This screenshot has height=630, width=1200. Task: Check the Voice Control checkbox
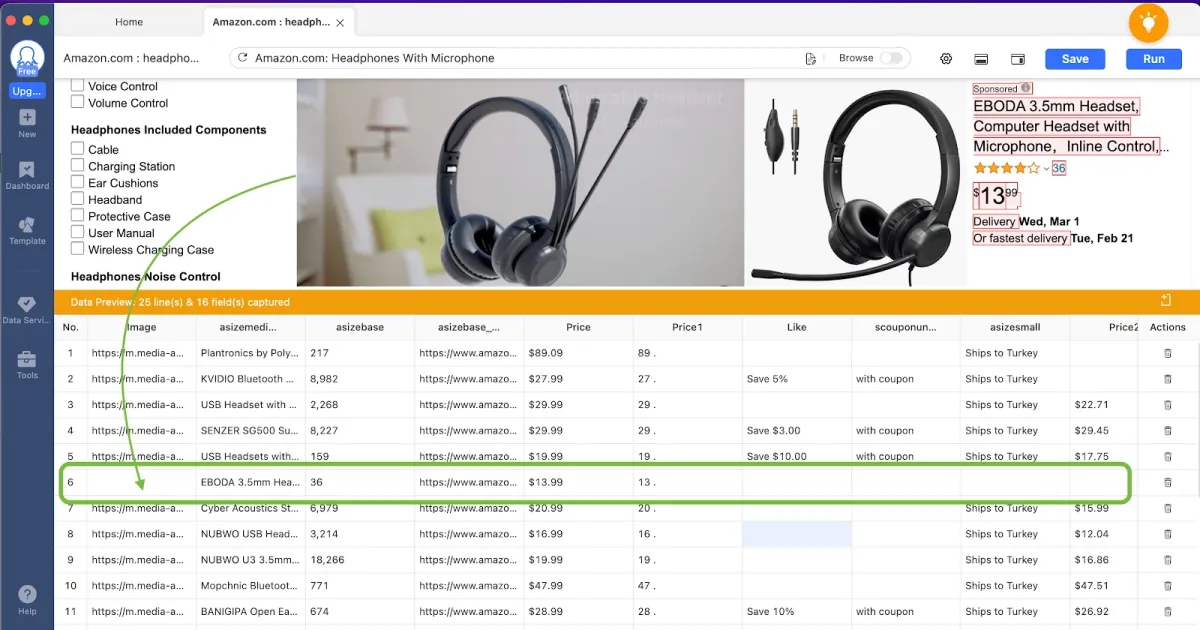[77, 85]
